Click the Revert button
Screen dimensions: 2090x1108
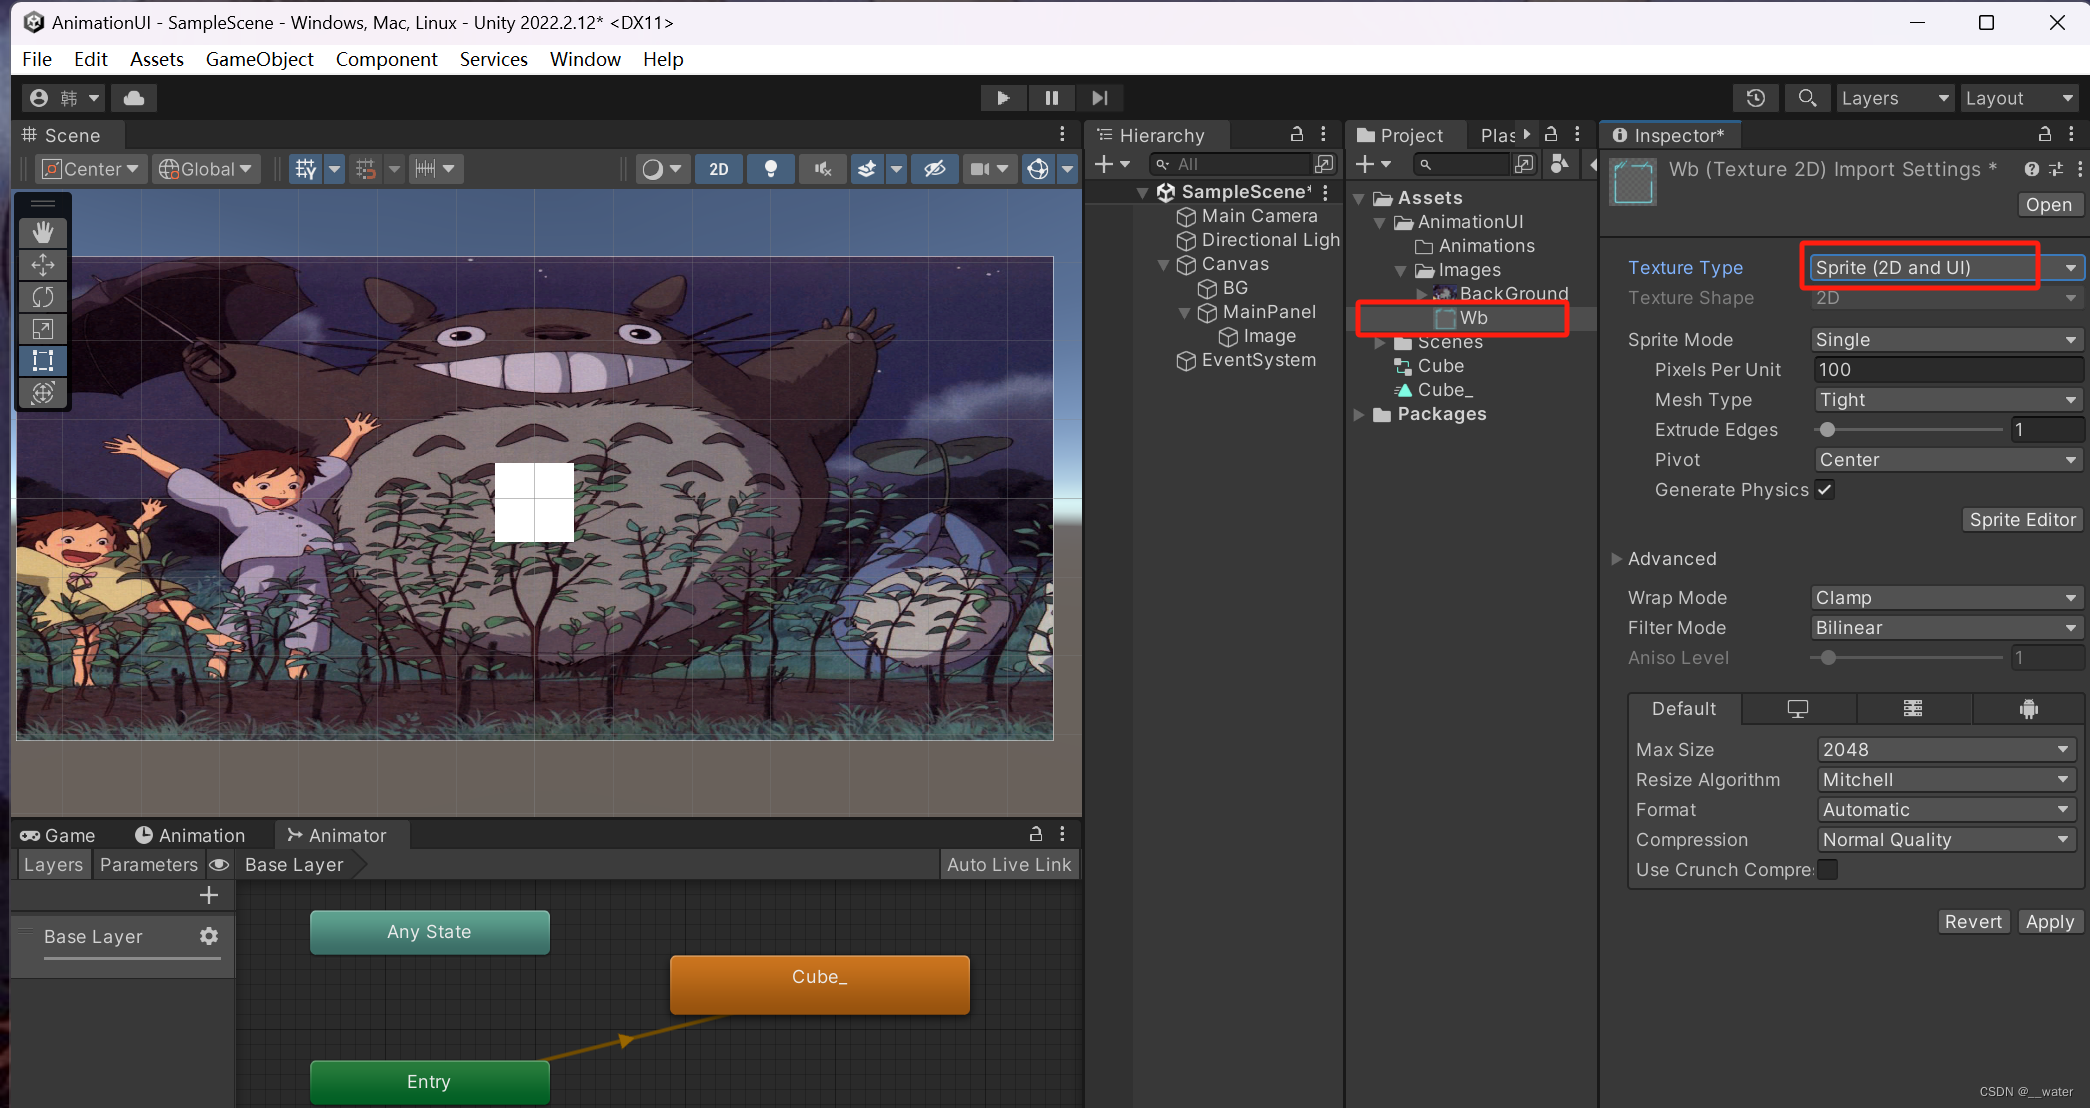[1973, 922]
